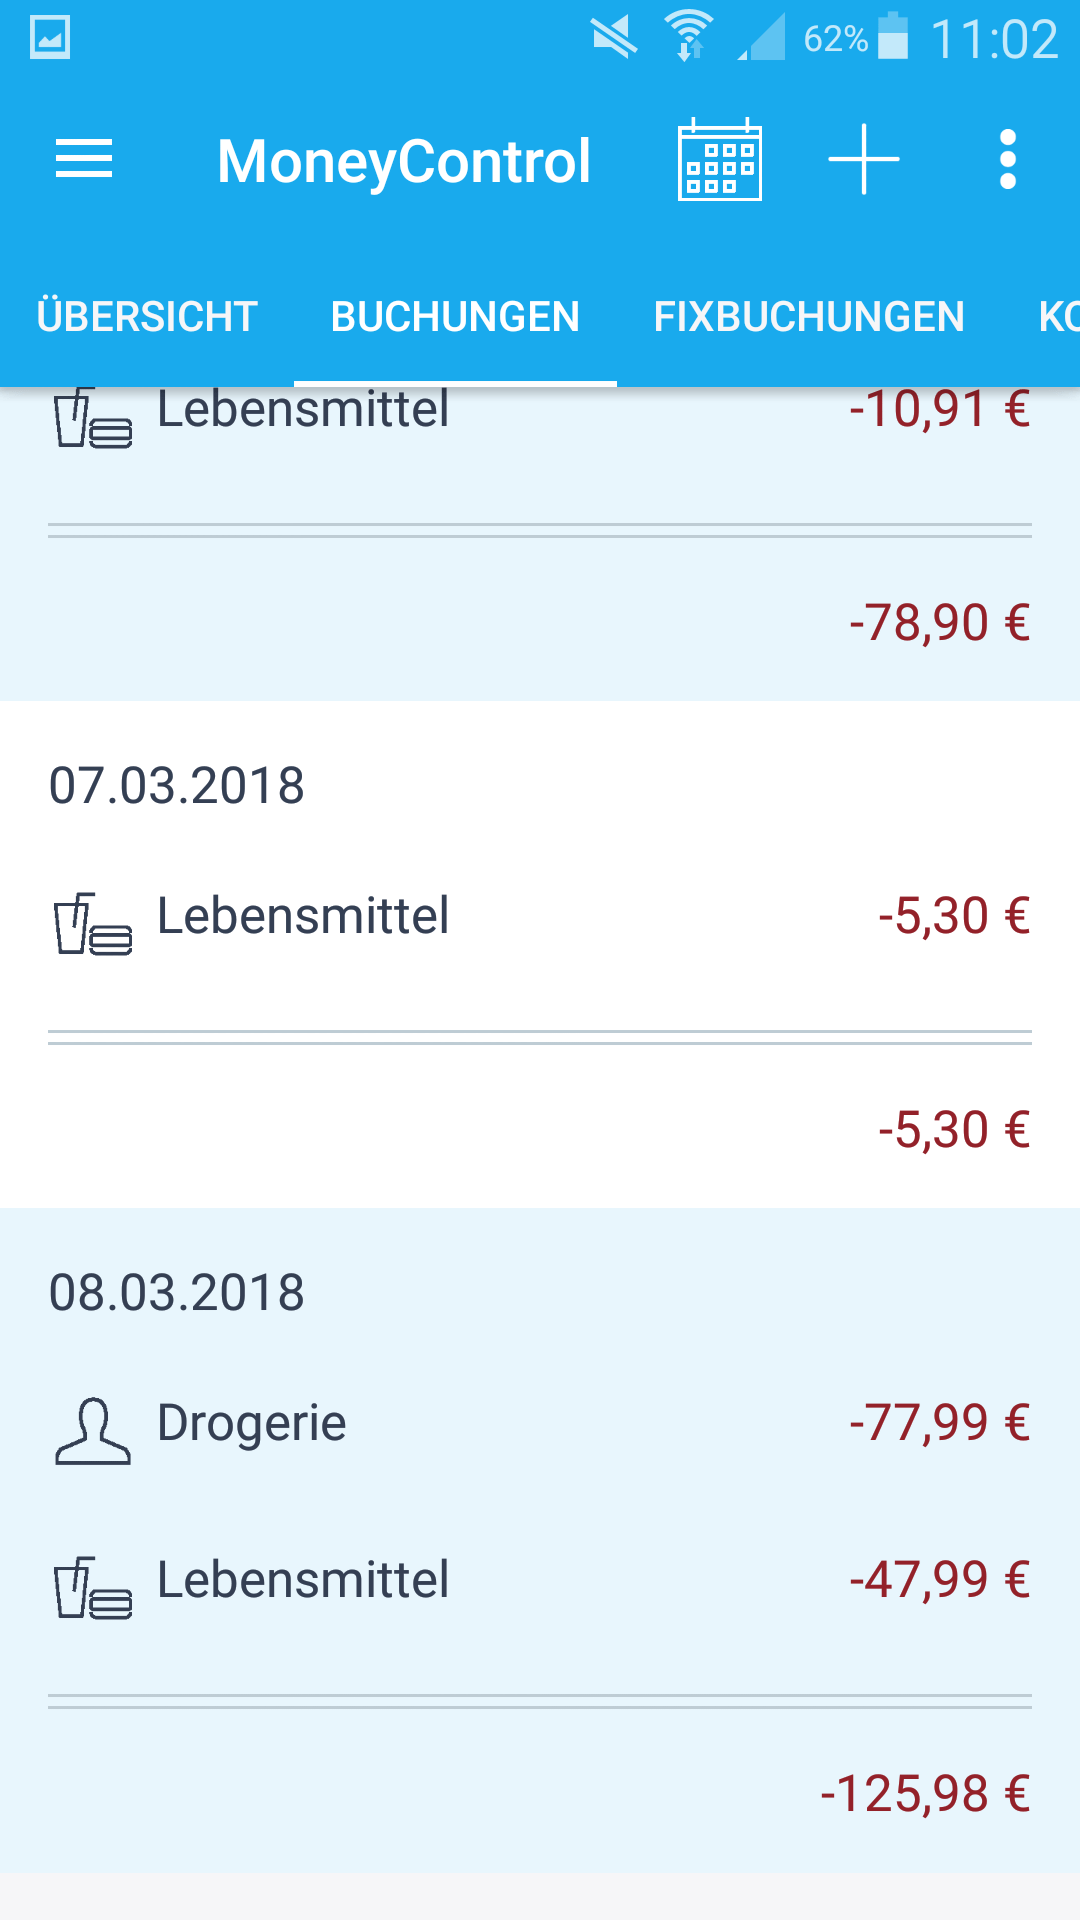Go to the FIXBUCHUNGEN tab

click(x=809, y=317)
